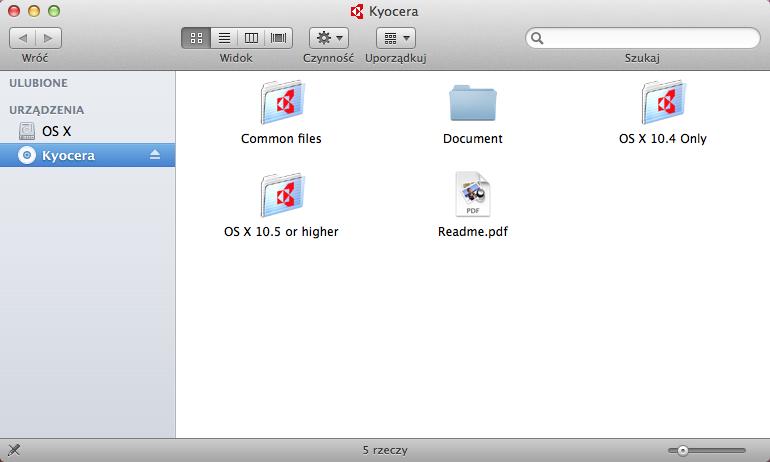The width and height of the screenshot is (770, 462).
Task: Switch to column view
Action: 251,38
